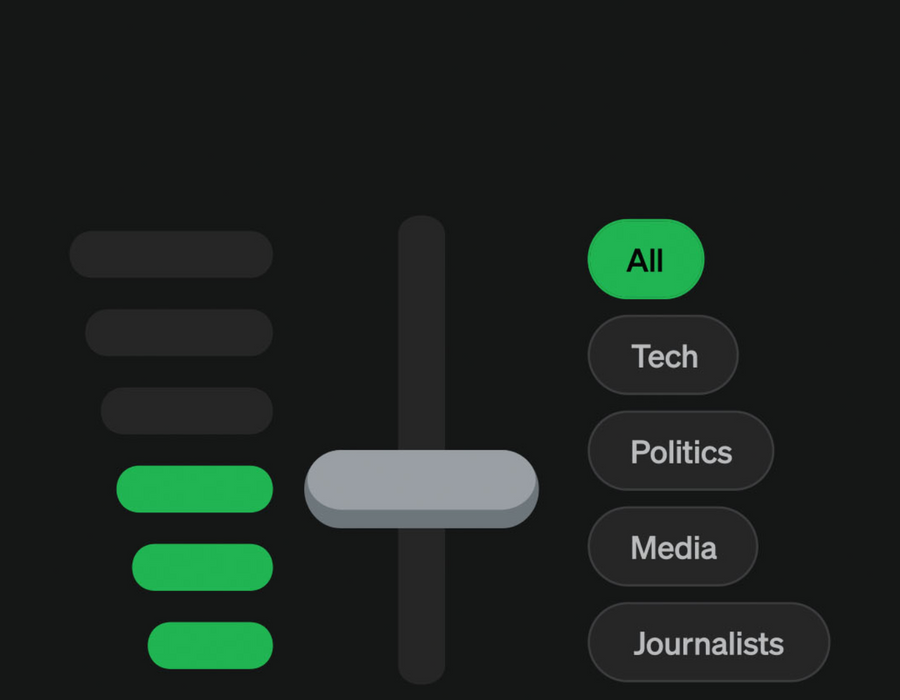Show only Tech posts

point(663,355)
